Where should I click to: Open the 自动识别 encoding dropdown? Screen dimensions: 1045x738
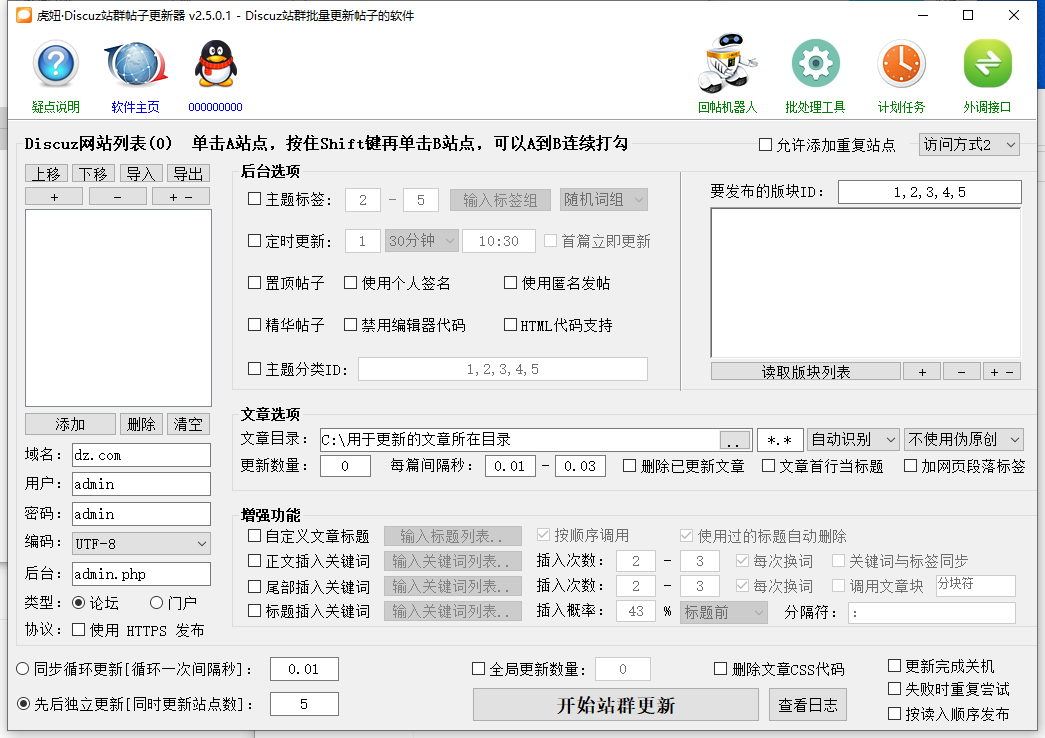[x=852, y=439]
